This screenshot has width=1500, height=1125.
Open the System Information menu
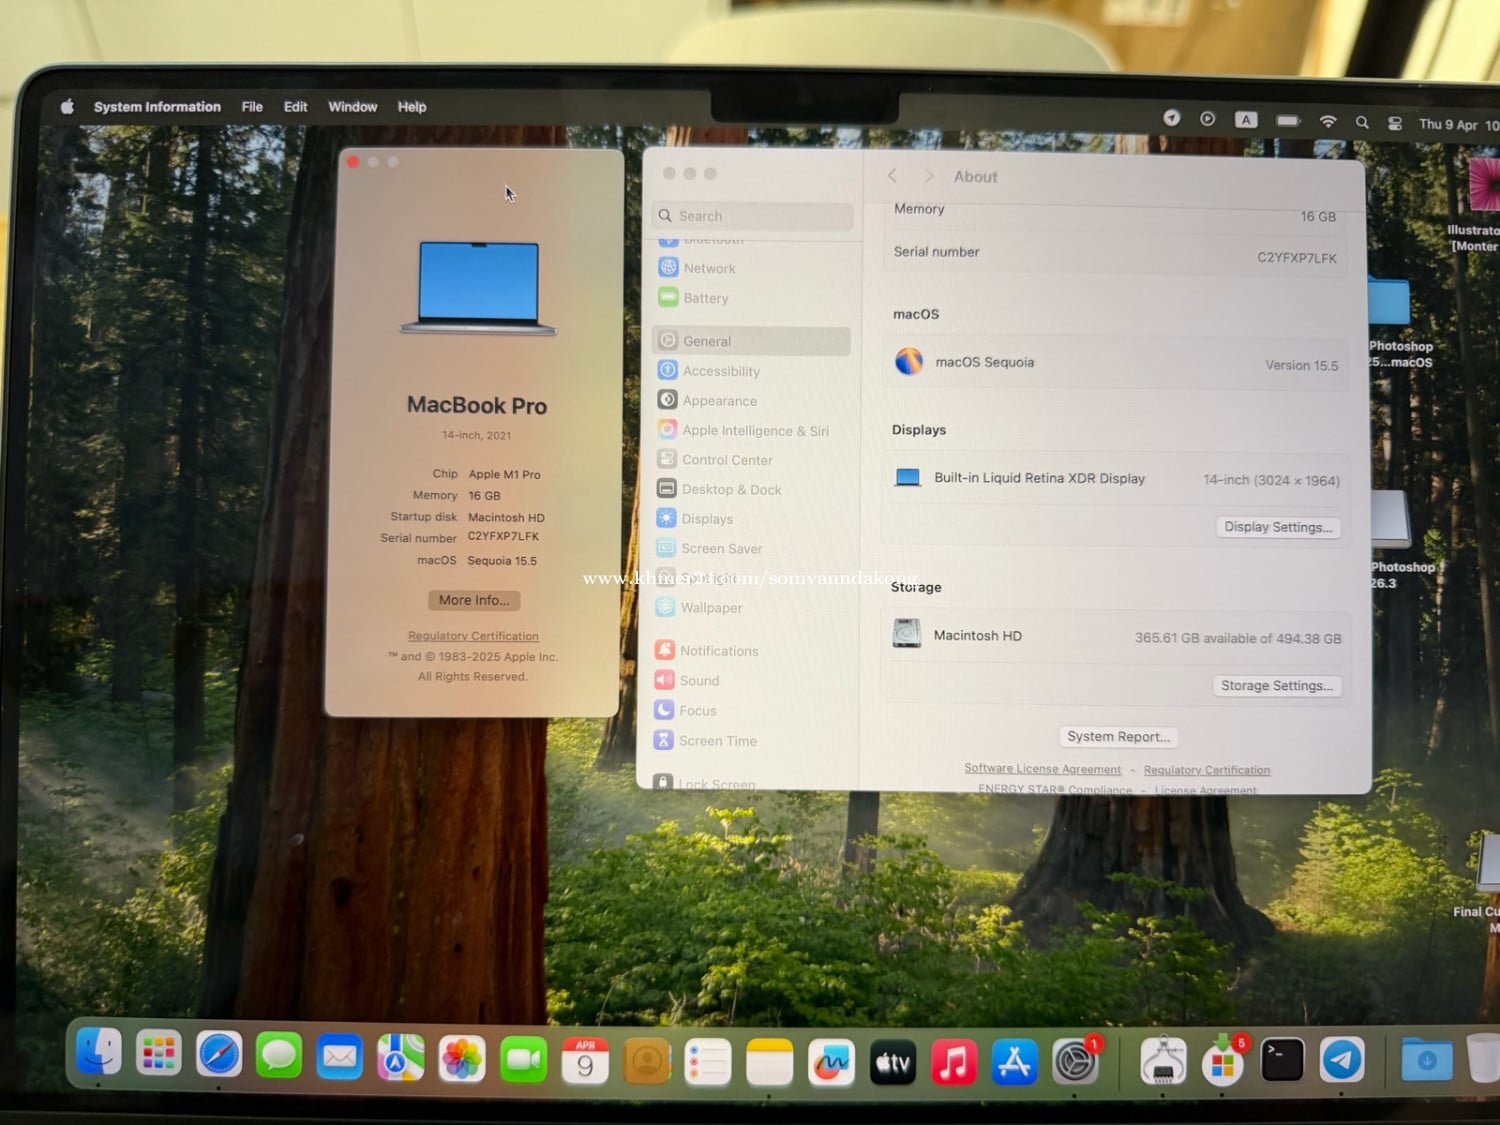[x=157, y=107]
